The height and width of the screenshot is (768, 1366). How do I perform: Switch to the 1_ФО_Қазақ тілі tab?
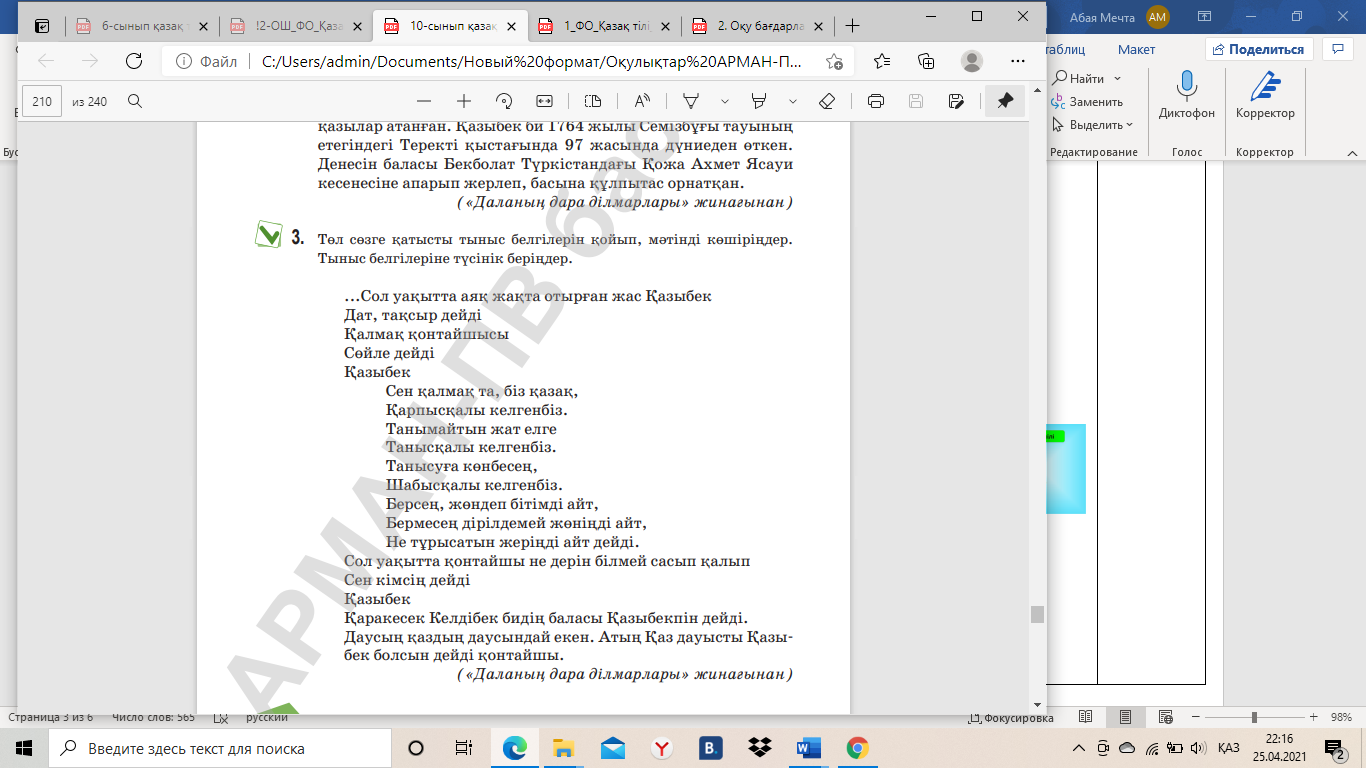[x=603, y=26]
